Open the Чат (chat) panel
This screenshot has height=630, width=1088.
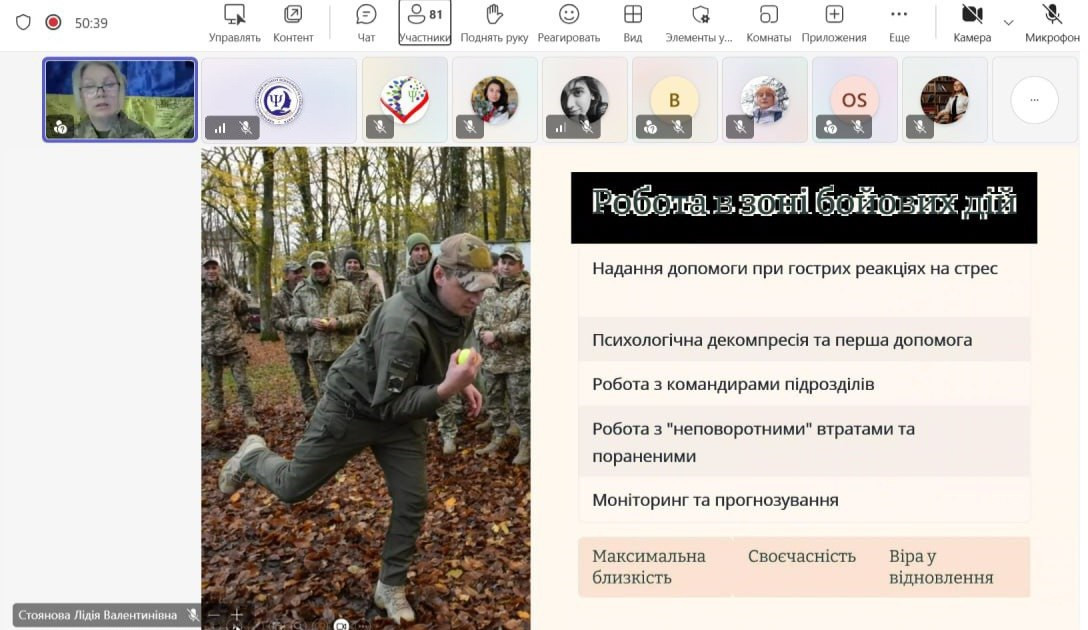[366, 23]
